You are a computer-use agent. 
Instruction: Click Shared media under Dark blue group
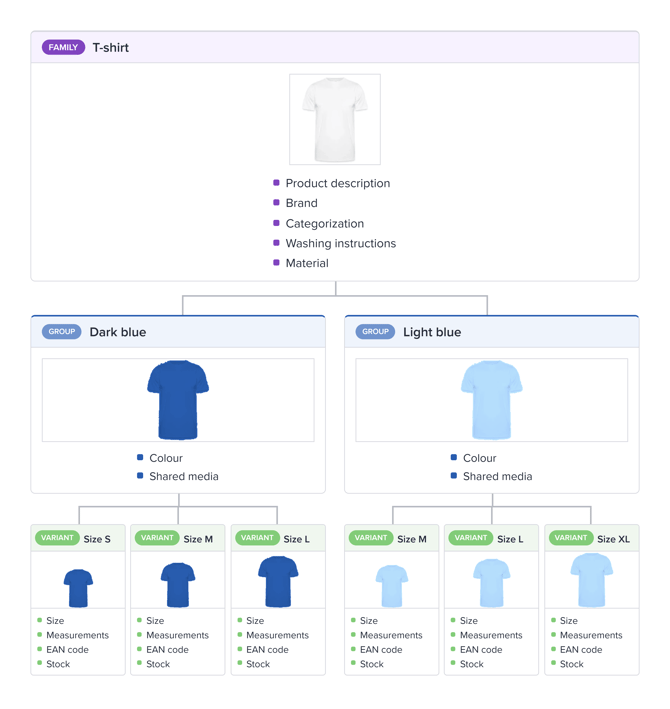point(184,476)
